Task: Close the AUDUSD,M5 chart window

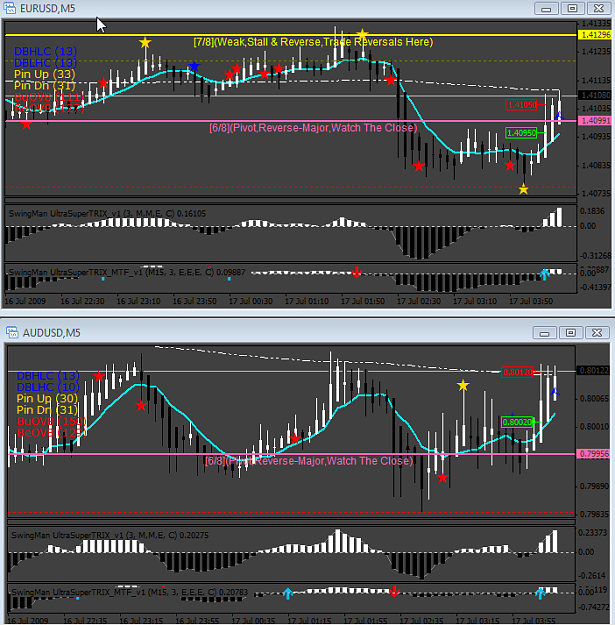Action: [597, 332]
